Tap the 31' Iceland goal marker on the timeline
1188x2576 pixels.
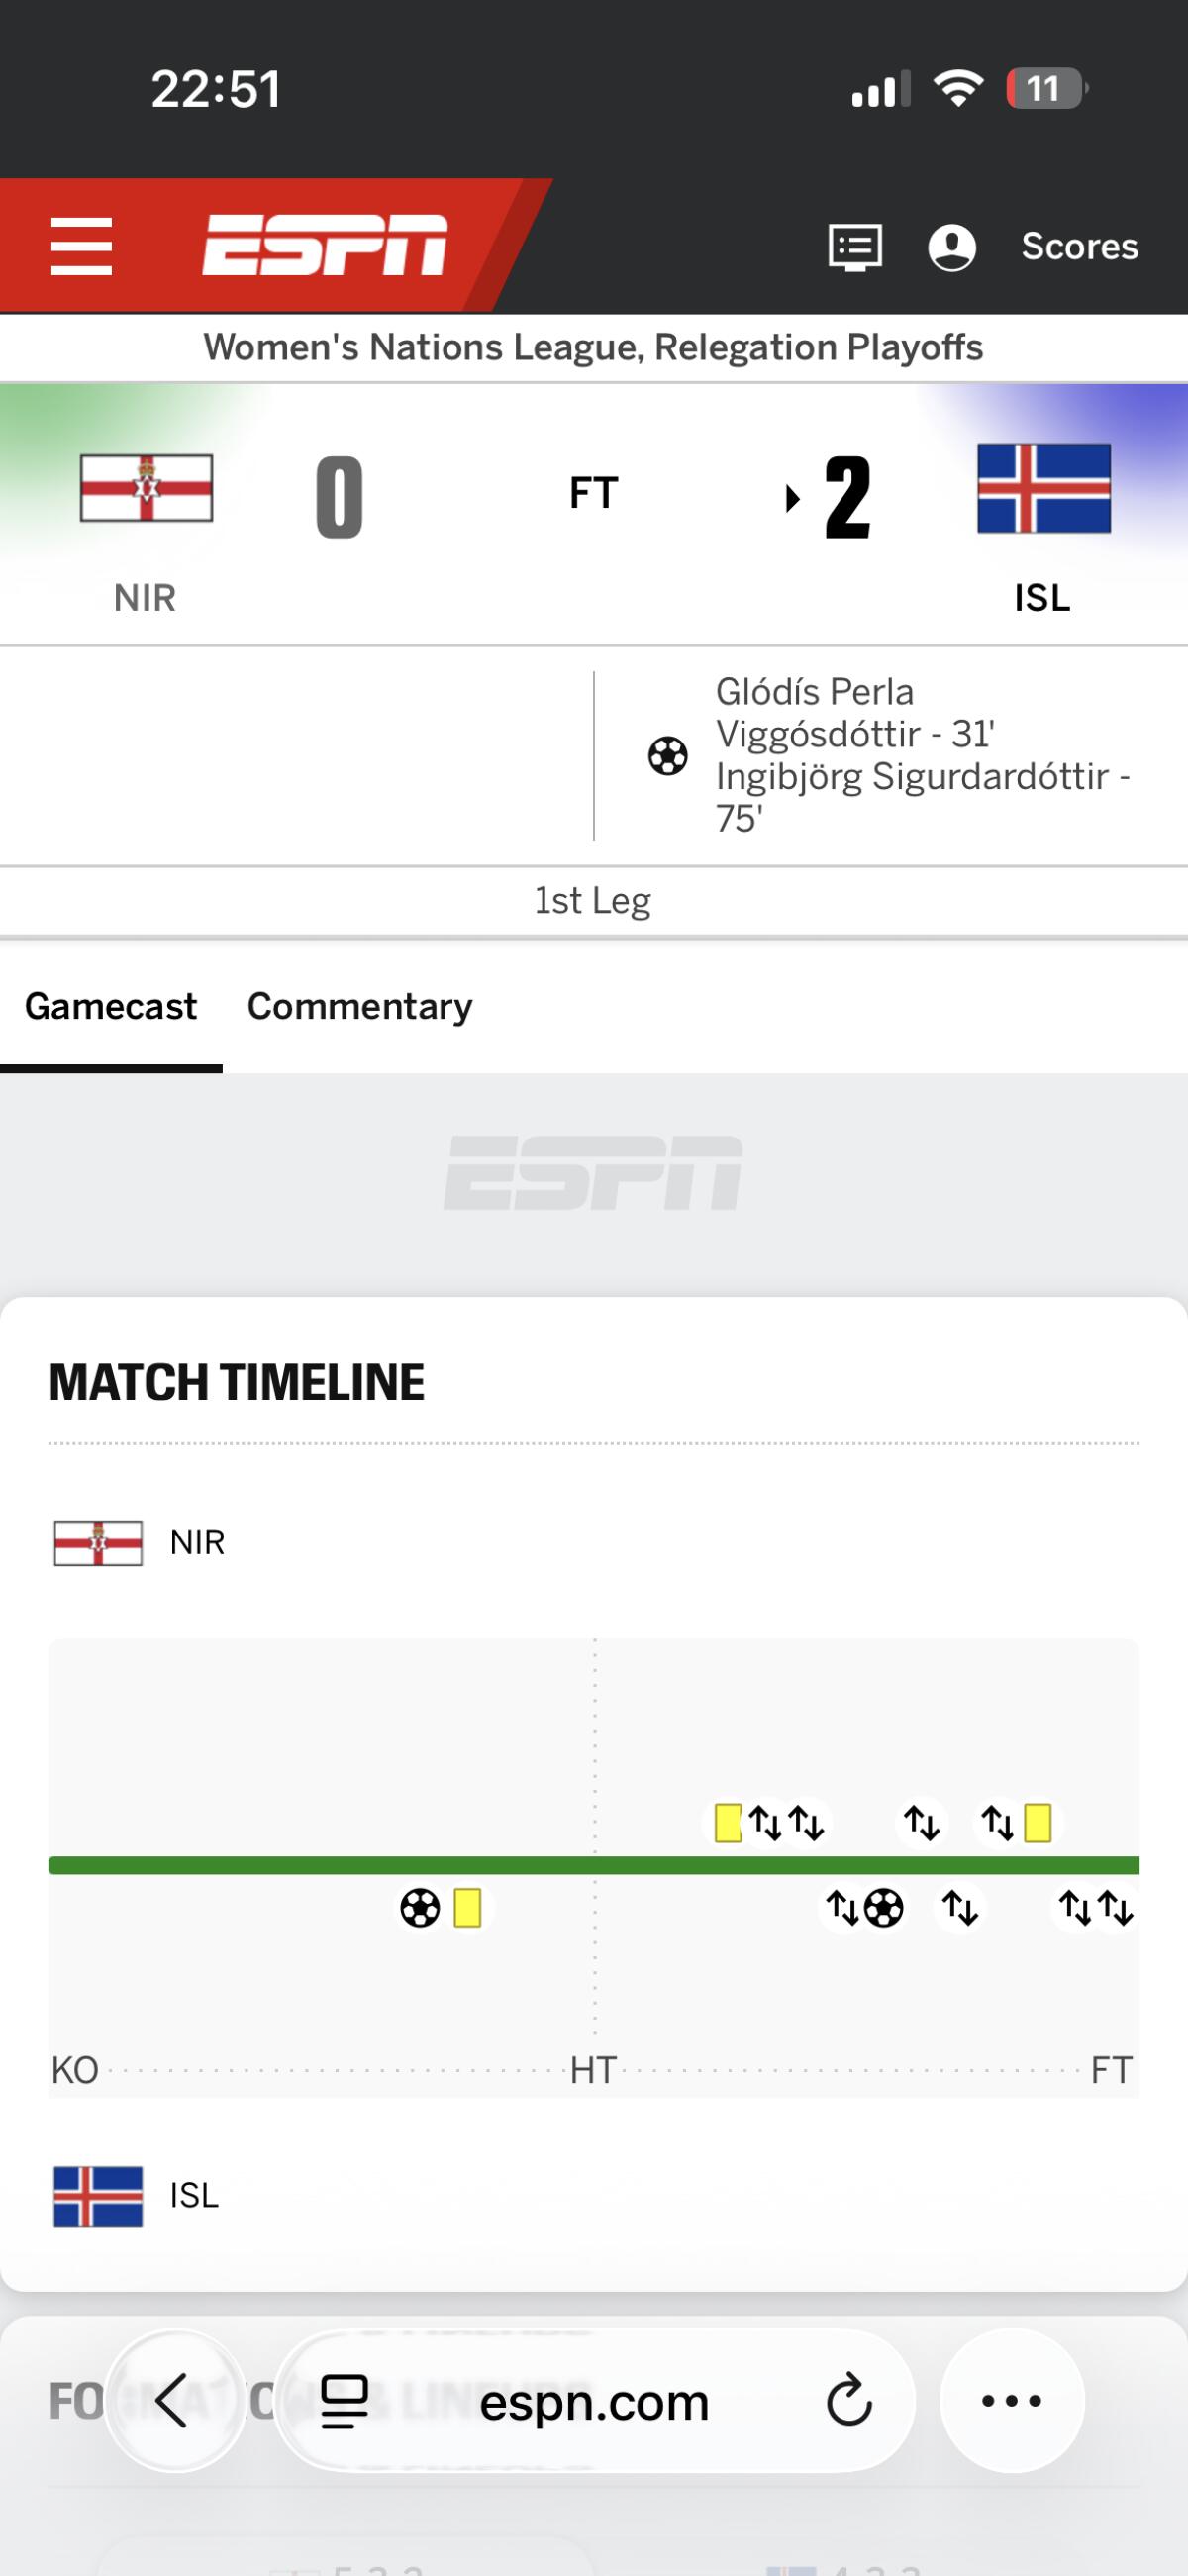pos(420,1908)
